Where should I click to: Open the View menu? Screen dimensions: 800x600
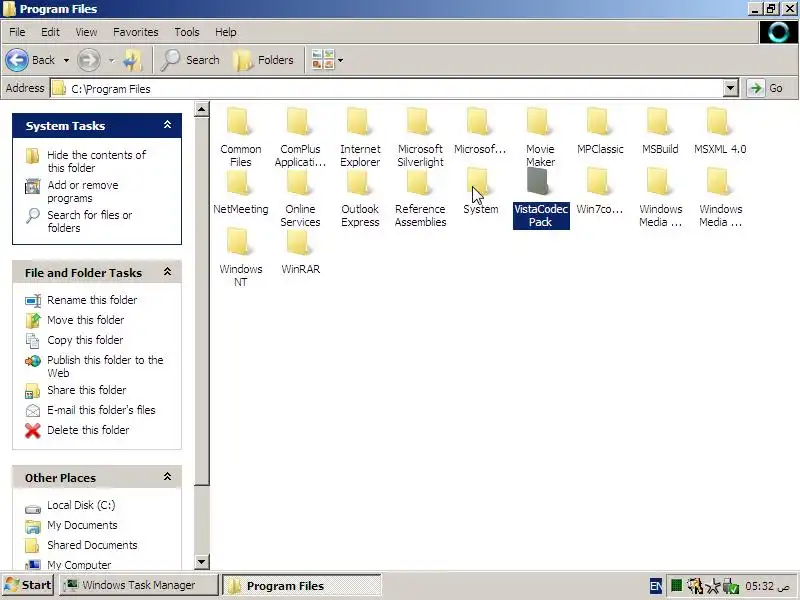tap(86, 32)
